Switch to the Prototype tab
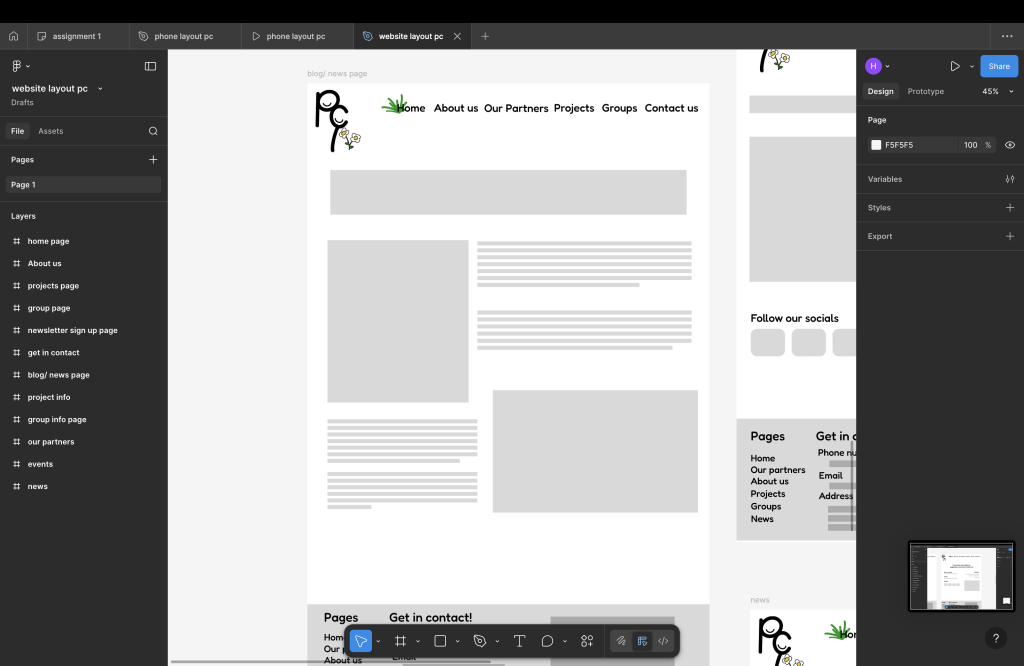Screen dimensions: 1024x666 (925, 91)
